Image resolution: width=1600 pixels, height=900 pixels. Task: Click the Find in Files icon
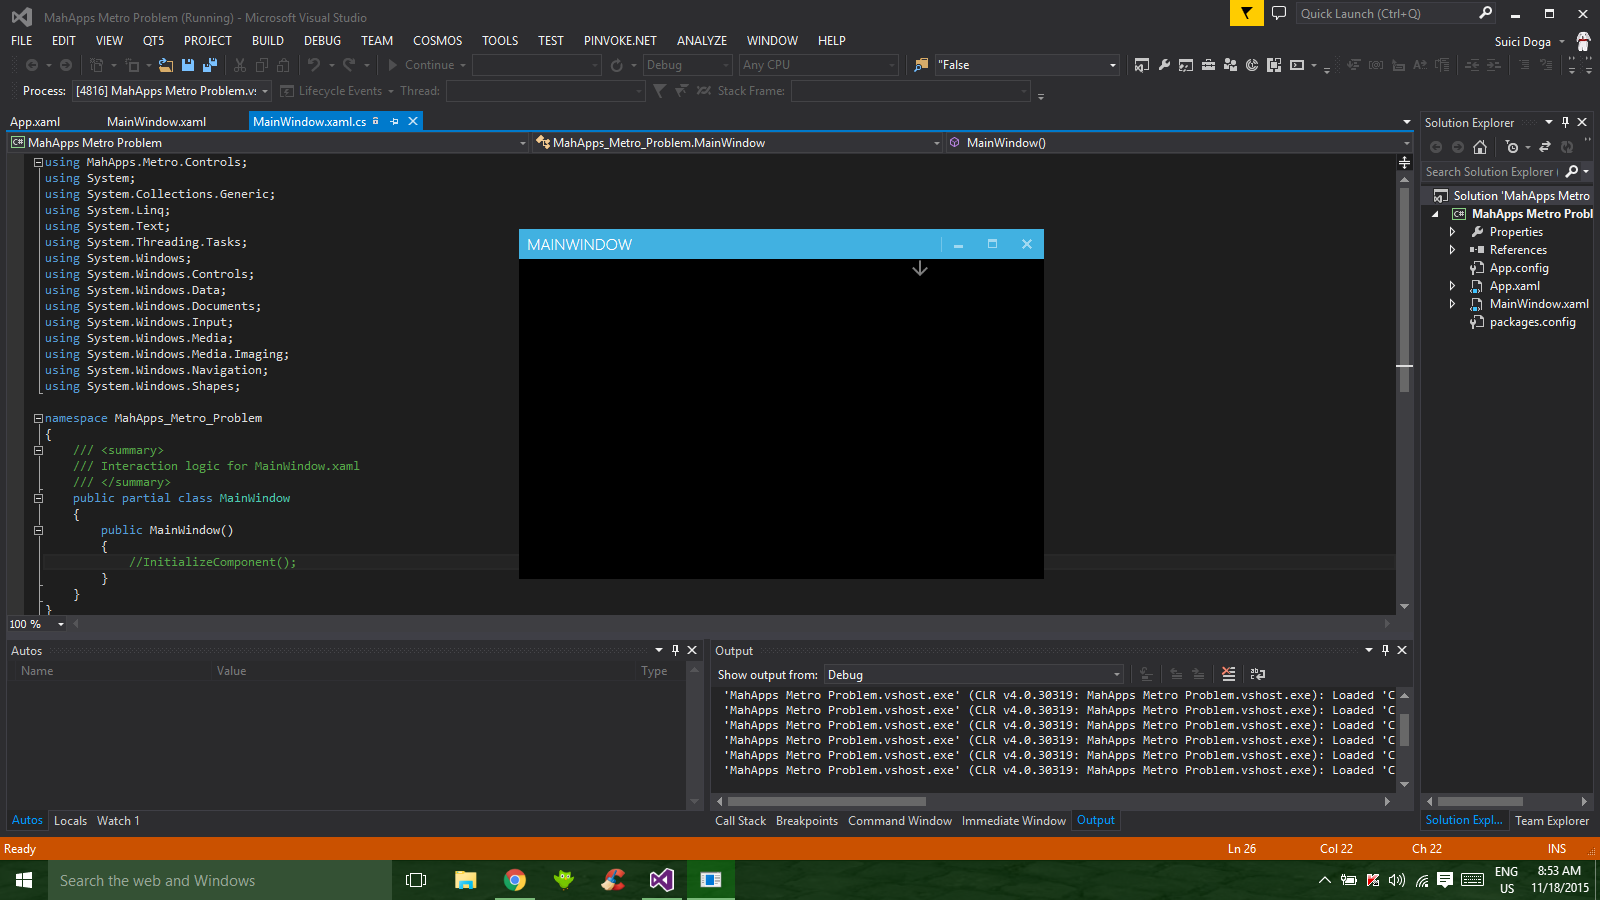point(920,65)
